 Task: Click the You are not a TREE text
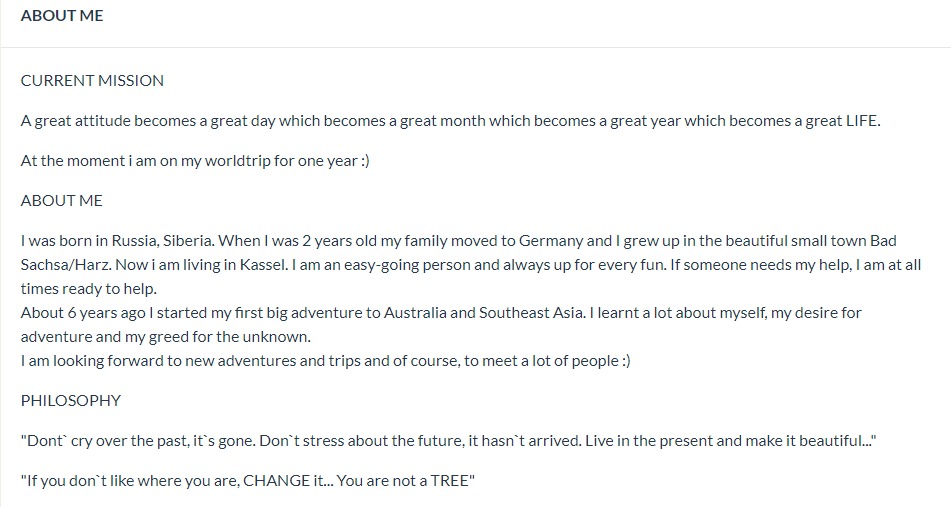[x=405, y=481]
